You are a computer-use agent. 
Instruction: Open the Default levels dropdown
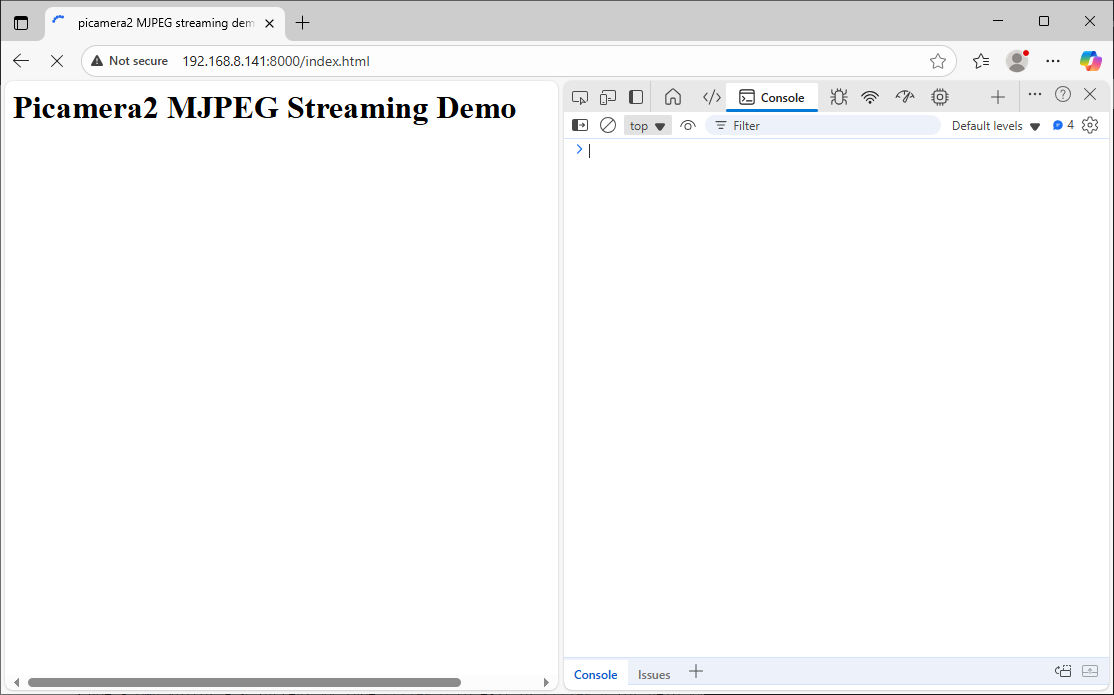coord(995,126)
